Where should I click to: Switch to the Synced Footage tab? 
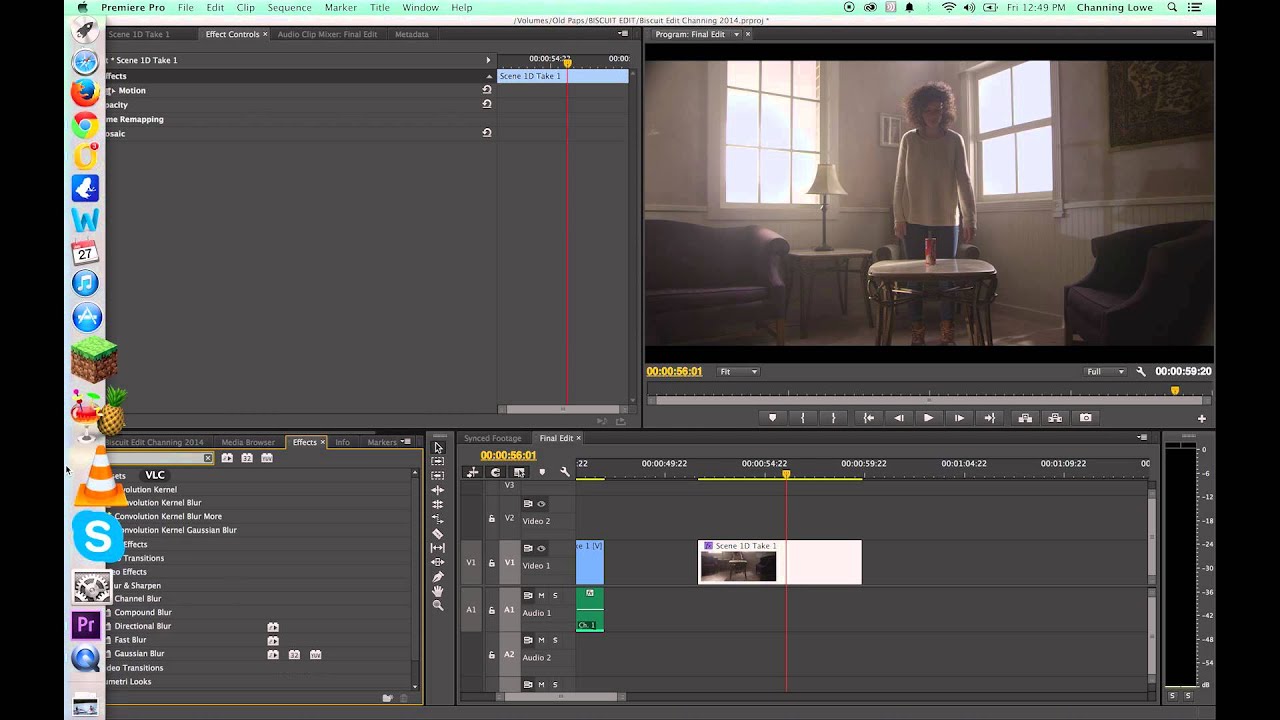pyautogui.click(x=492, y=438)
